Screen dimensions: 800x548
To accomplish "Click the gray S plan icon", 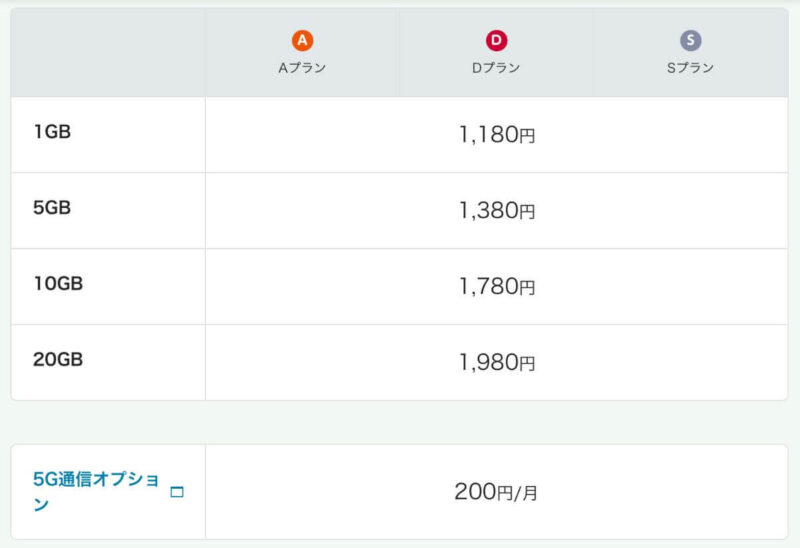I will click(690, 40).
